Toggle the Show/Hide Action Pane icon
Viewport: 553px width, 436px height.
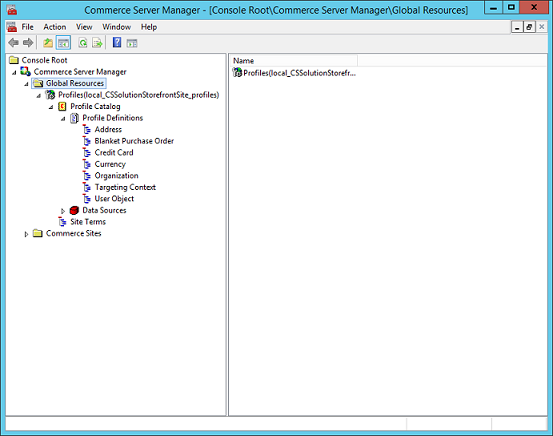[132, 43]
